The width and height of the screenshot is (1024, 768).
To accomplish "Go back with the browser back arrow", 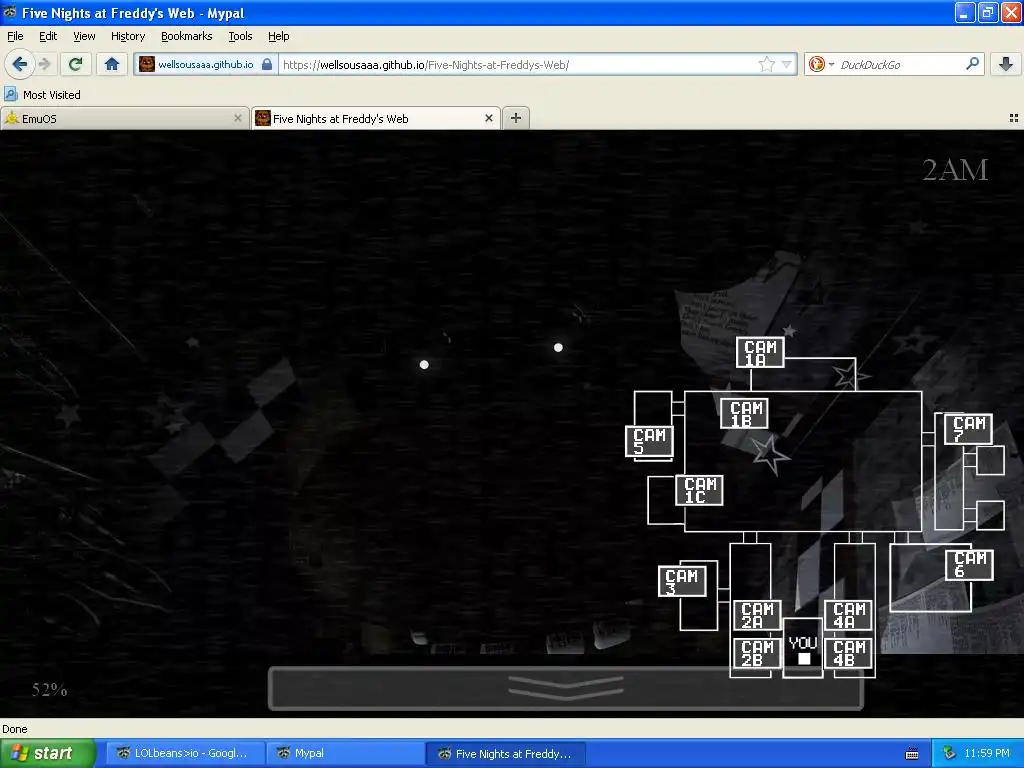I will [19, 64].
